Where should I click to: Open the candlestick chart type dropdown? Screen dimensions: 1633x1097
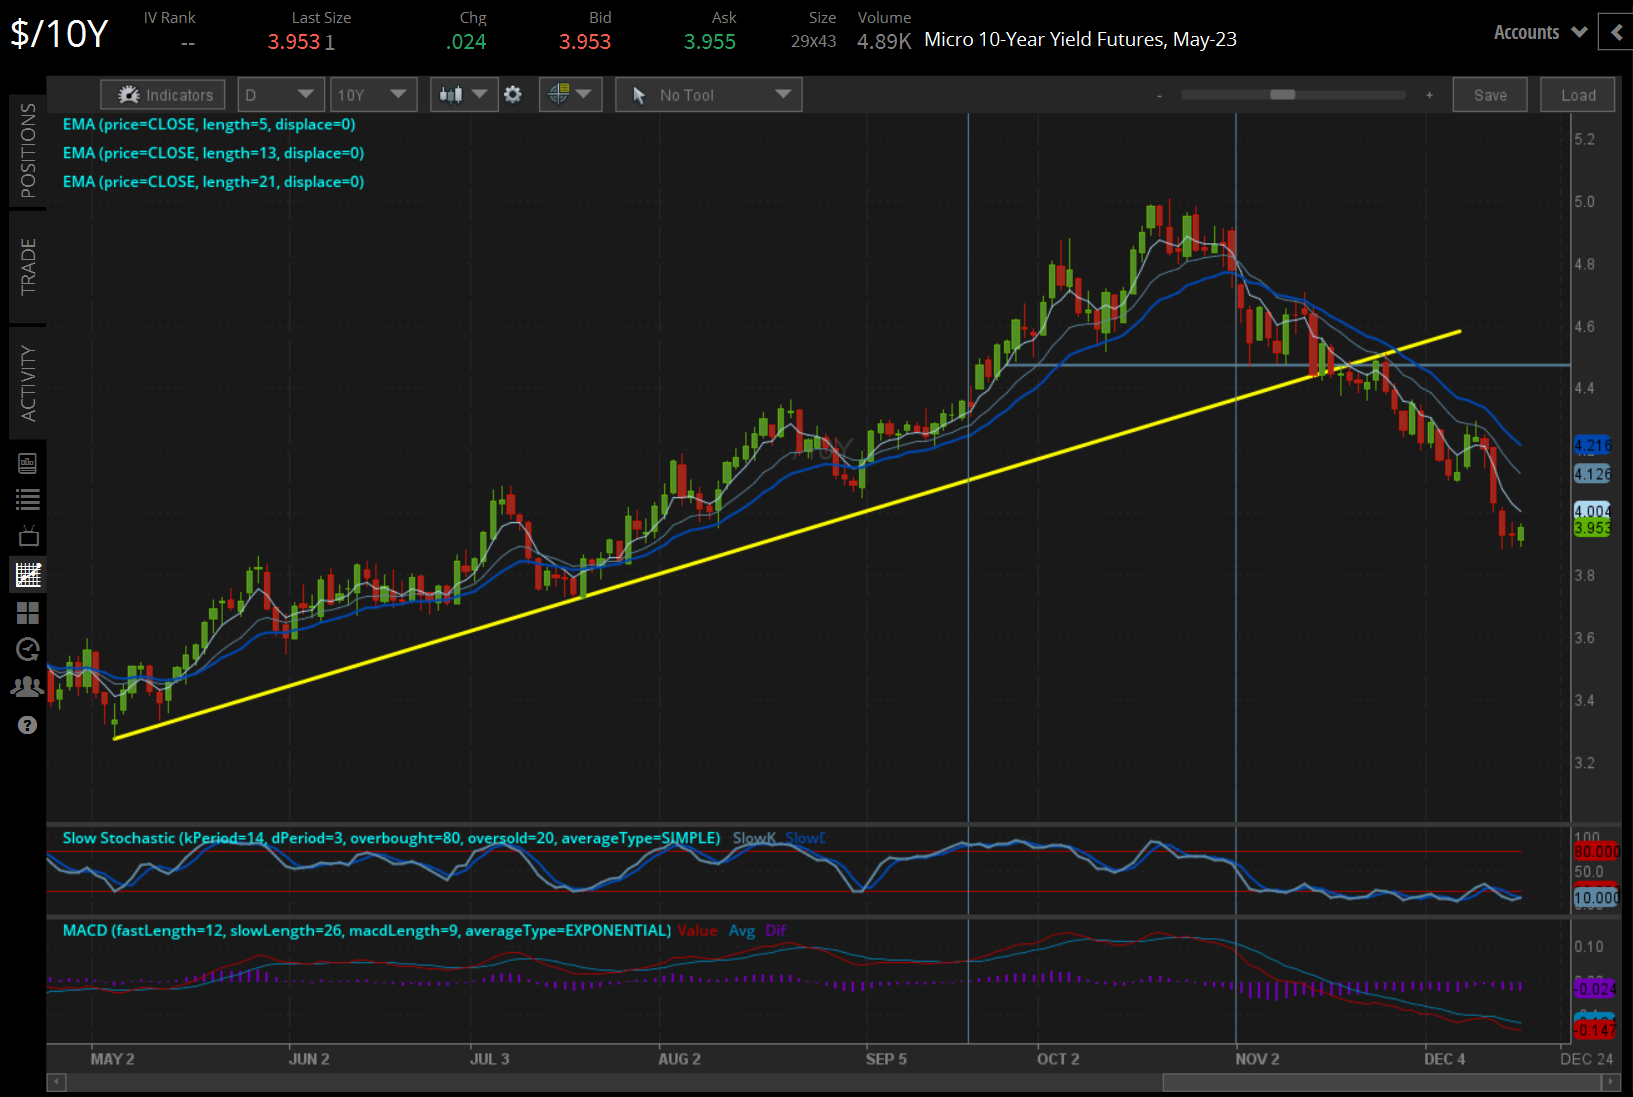coord(463,94)
